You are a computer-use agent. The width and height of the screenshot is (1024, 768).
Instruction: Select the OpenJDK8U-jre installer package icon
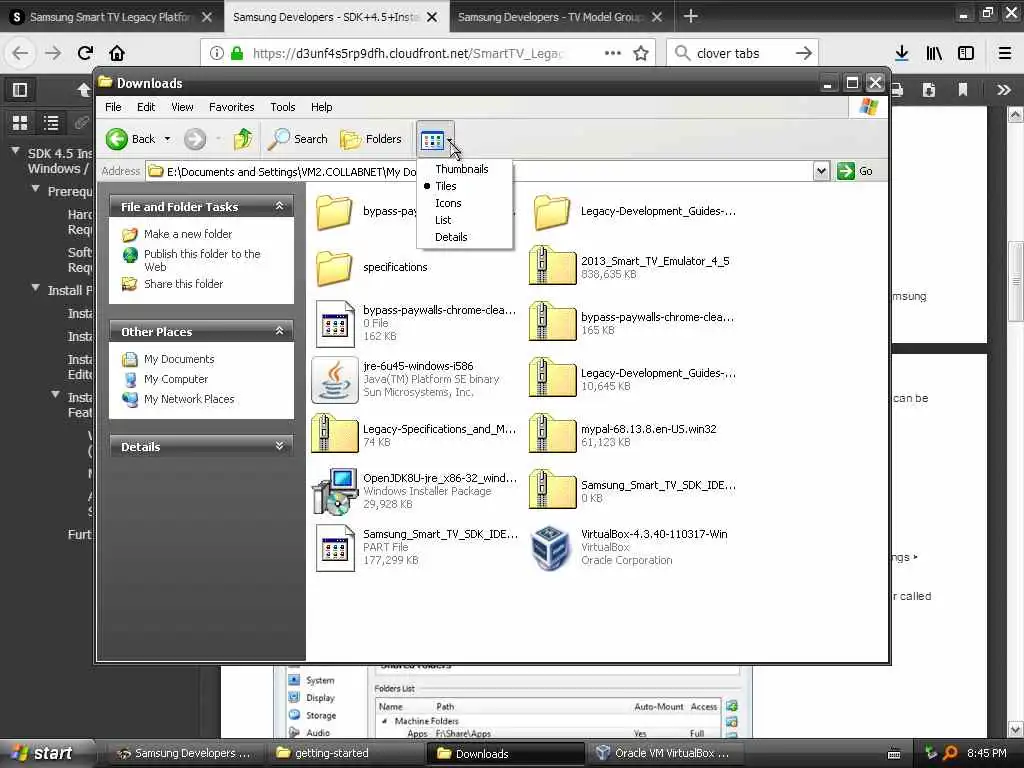(x=334, y=490)
